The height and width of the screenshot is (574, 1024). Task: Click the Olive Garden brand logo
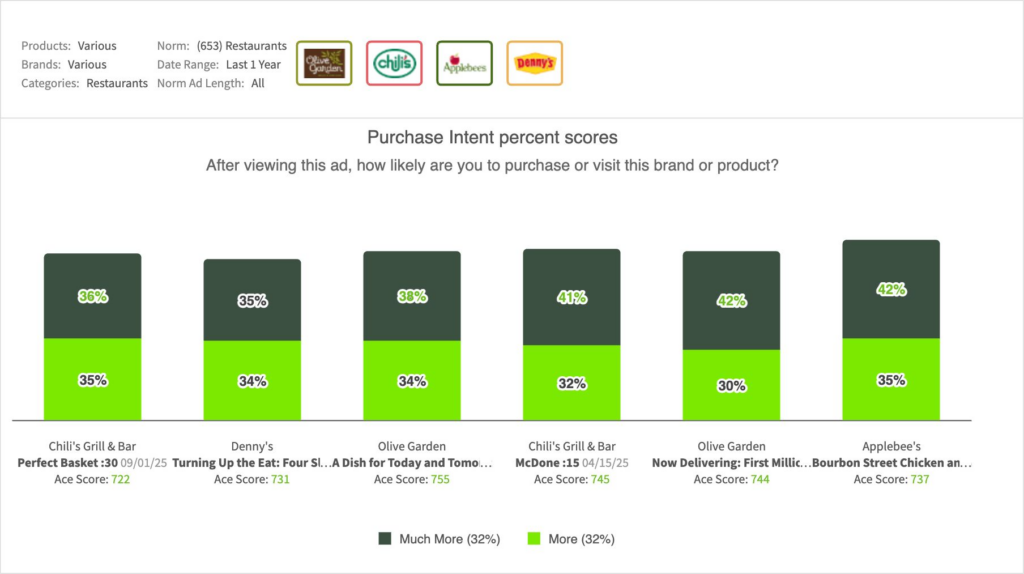325,63
